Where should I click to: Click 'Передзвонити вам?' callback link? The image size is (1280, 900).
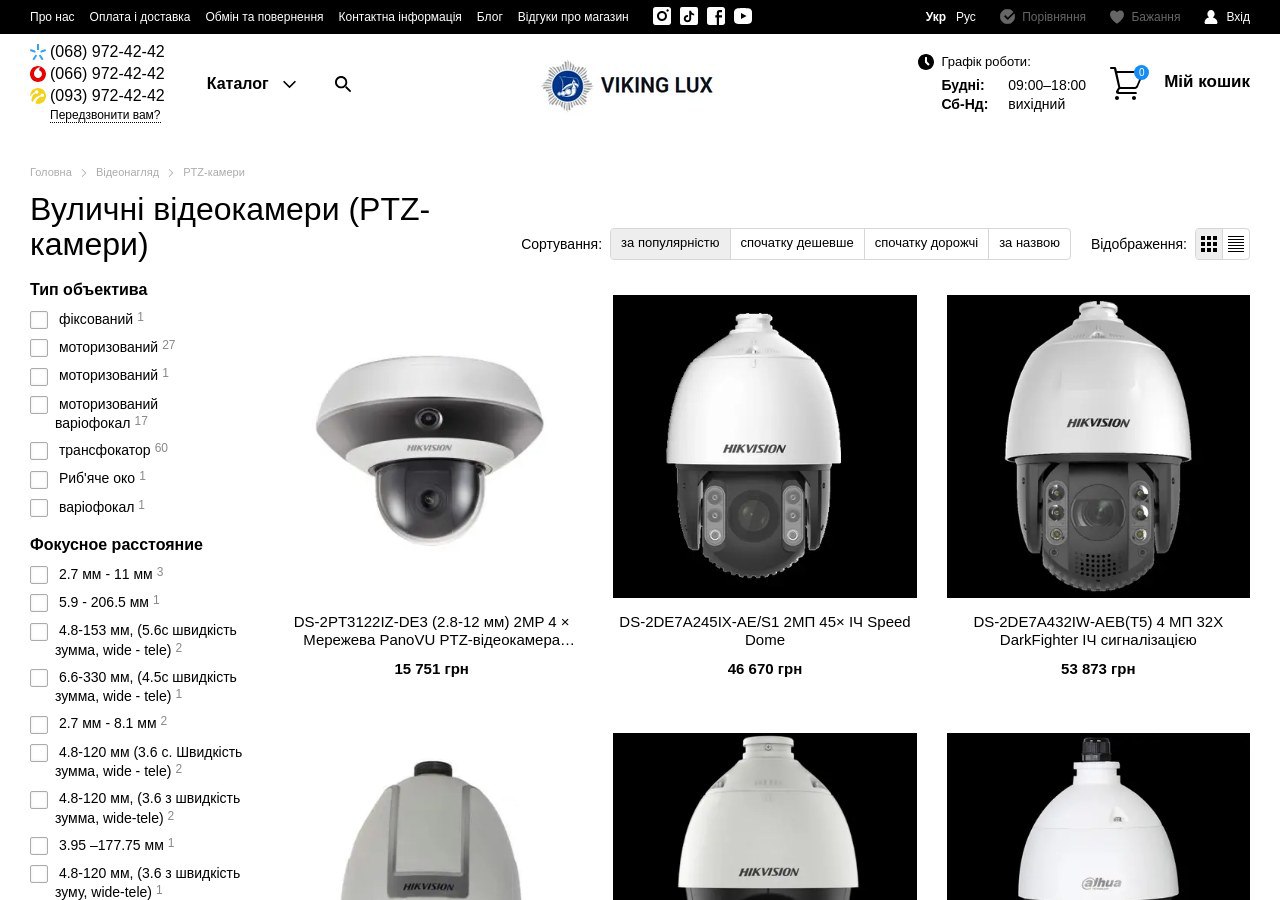tap(105, 115)
